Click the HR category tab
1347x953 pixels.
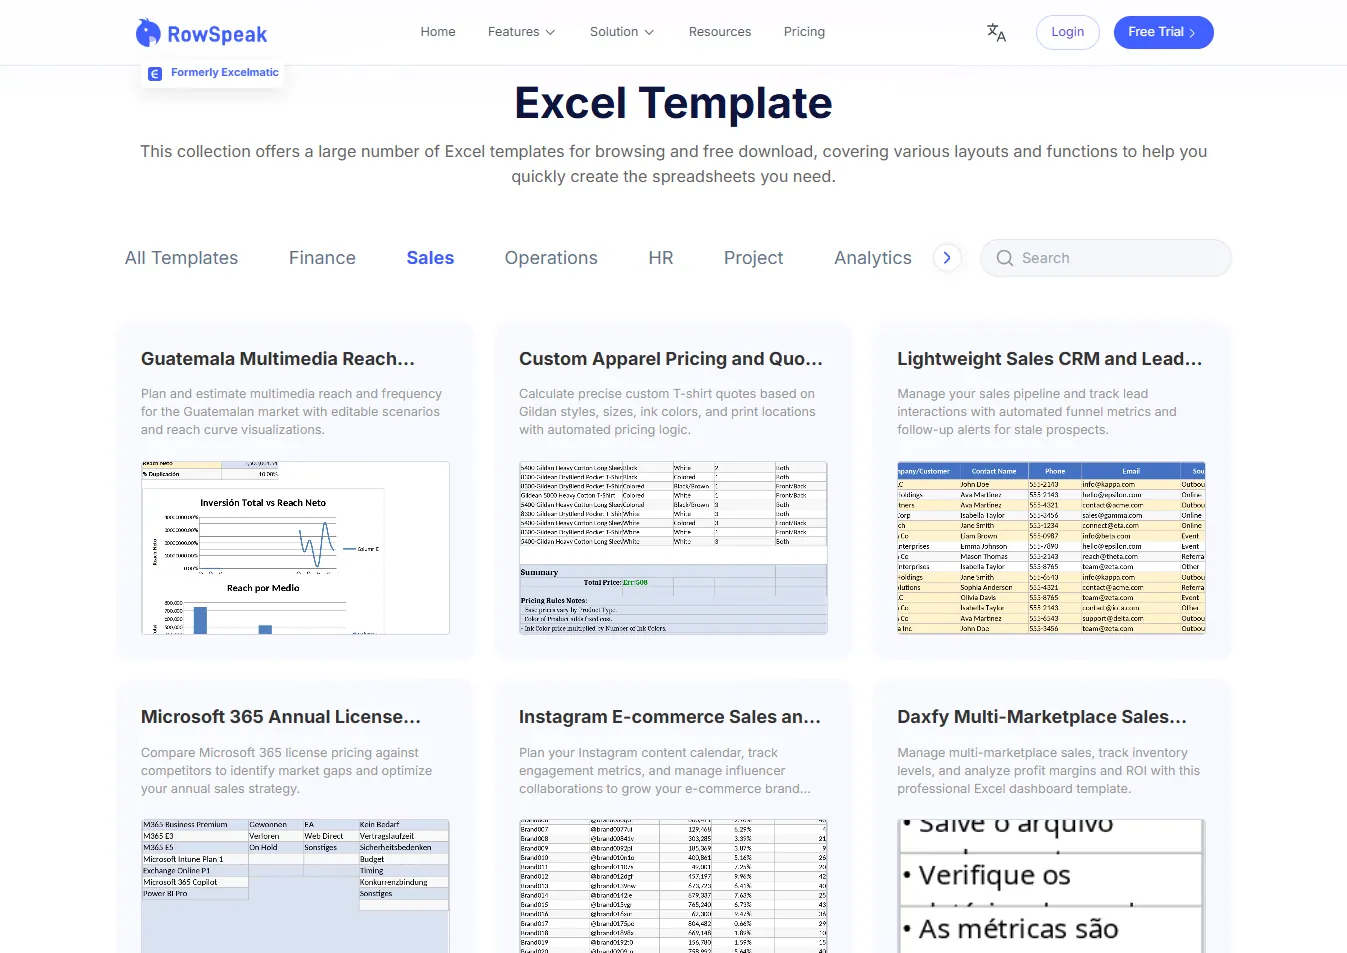pyautogui.click(x=660, y=258)
